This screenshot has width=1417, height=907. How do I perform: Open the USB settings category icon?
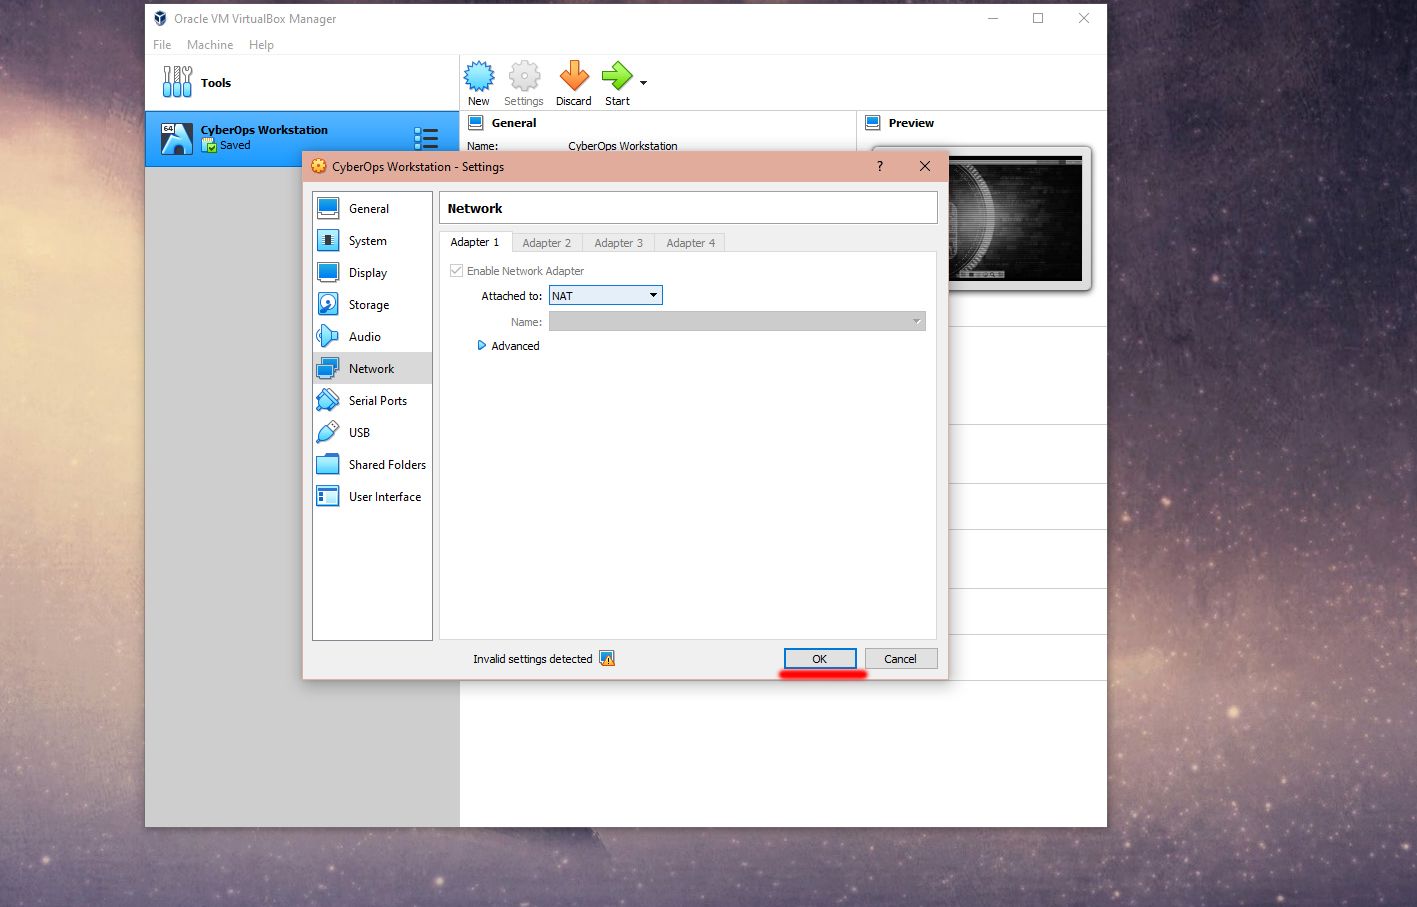[x=328, y=432]
